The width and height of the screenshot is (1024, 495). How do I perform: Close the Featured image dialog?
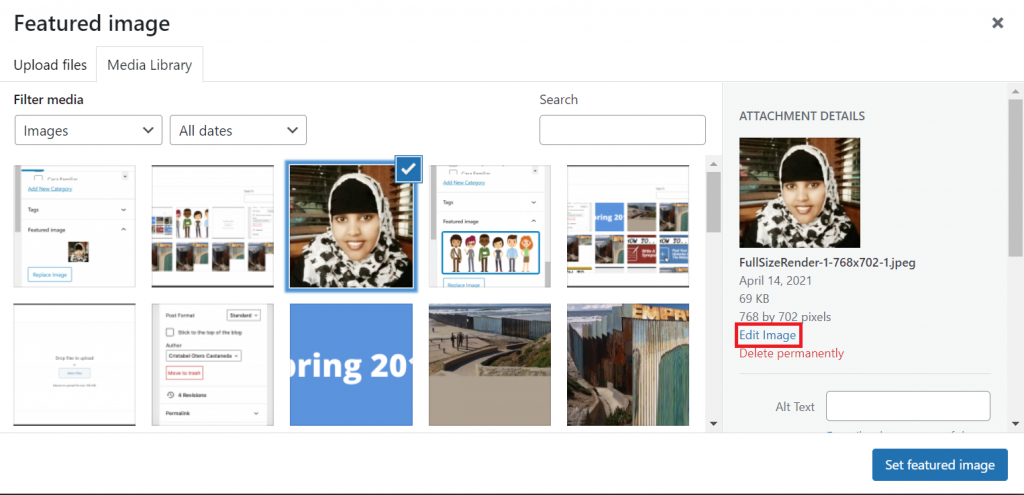(997, 24)
